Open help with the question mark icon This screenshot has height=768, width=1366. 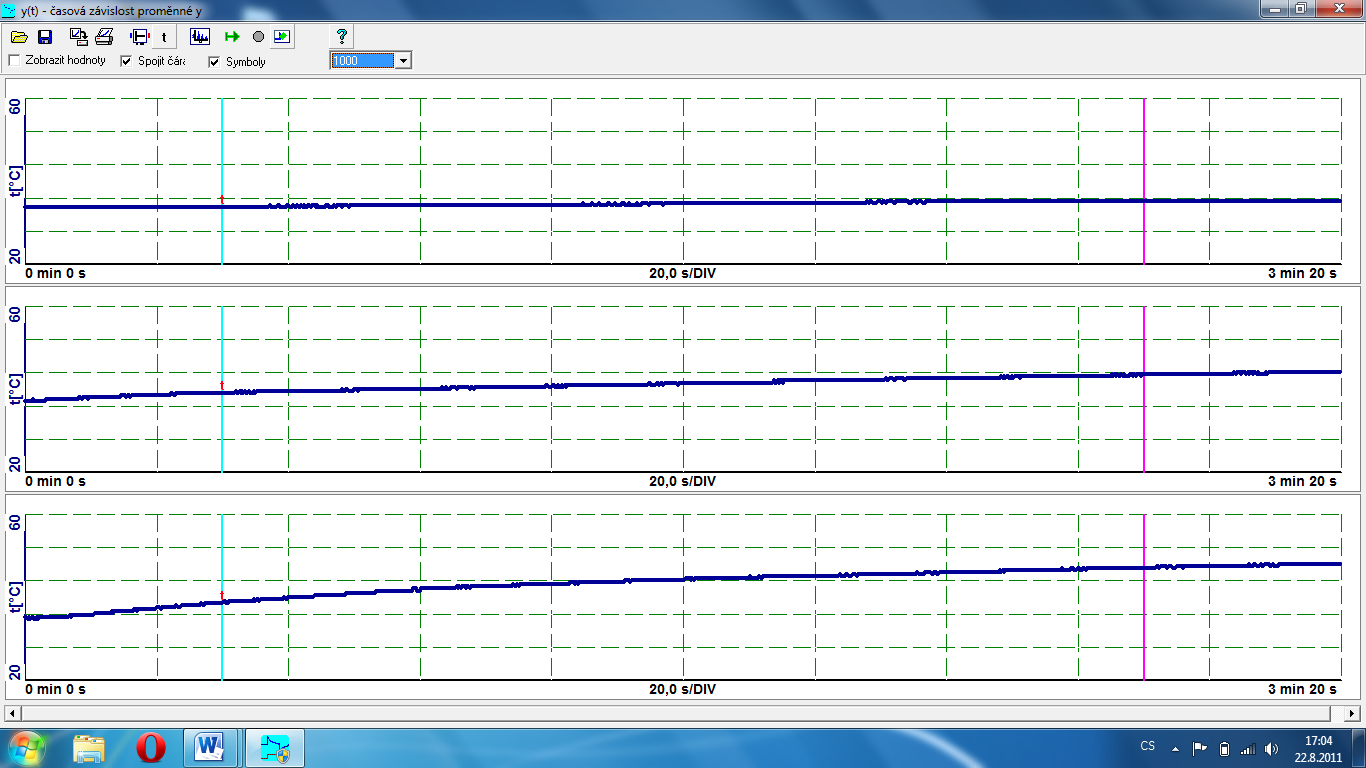click(342, 37)
